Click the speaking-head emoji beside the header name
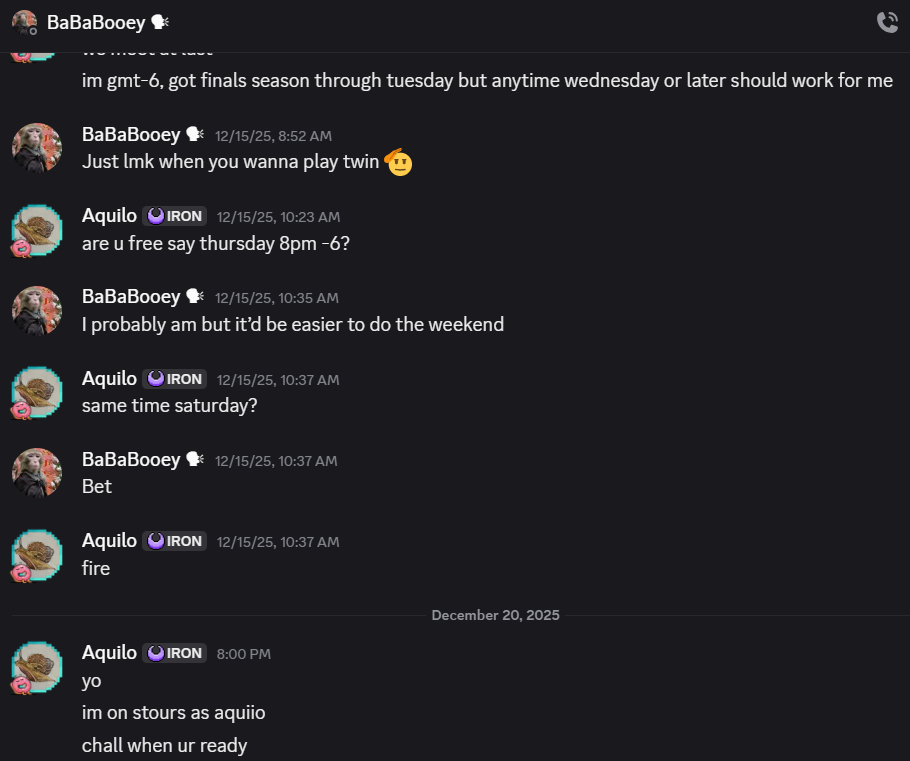Image resolution: width=910 pixels, height=761 pixels. pos(160,22)
